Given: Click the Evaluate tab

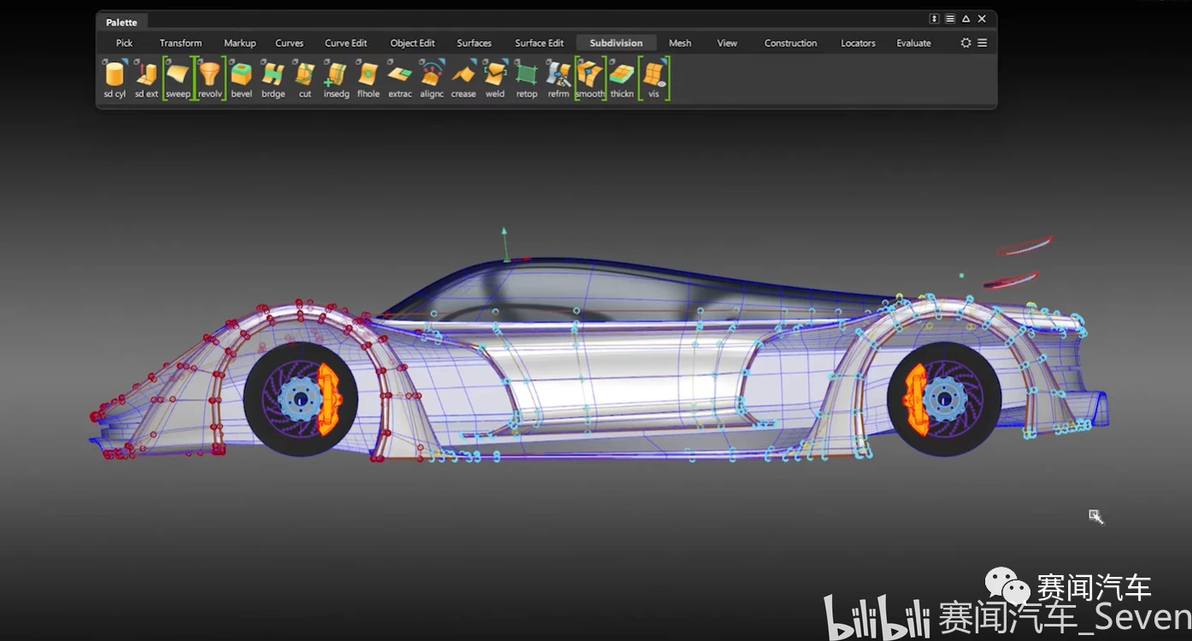Looking at the screenshot, I should [x=913, y=43].
